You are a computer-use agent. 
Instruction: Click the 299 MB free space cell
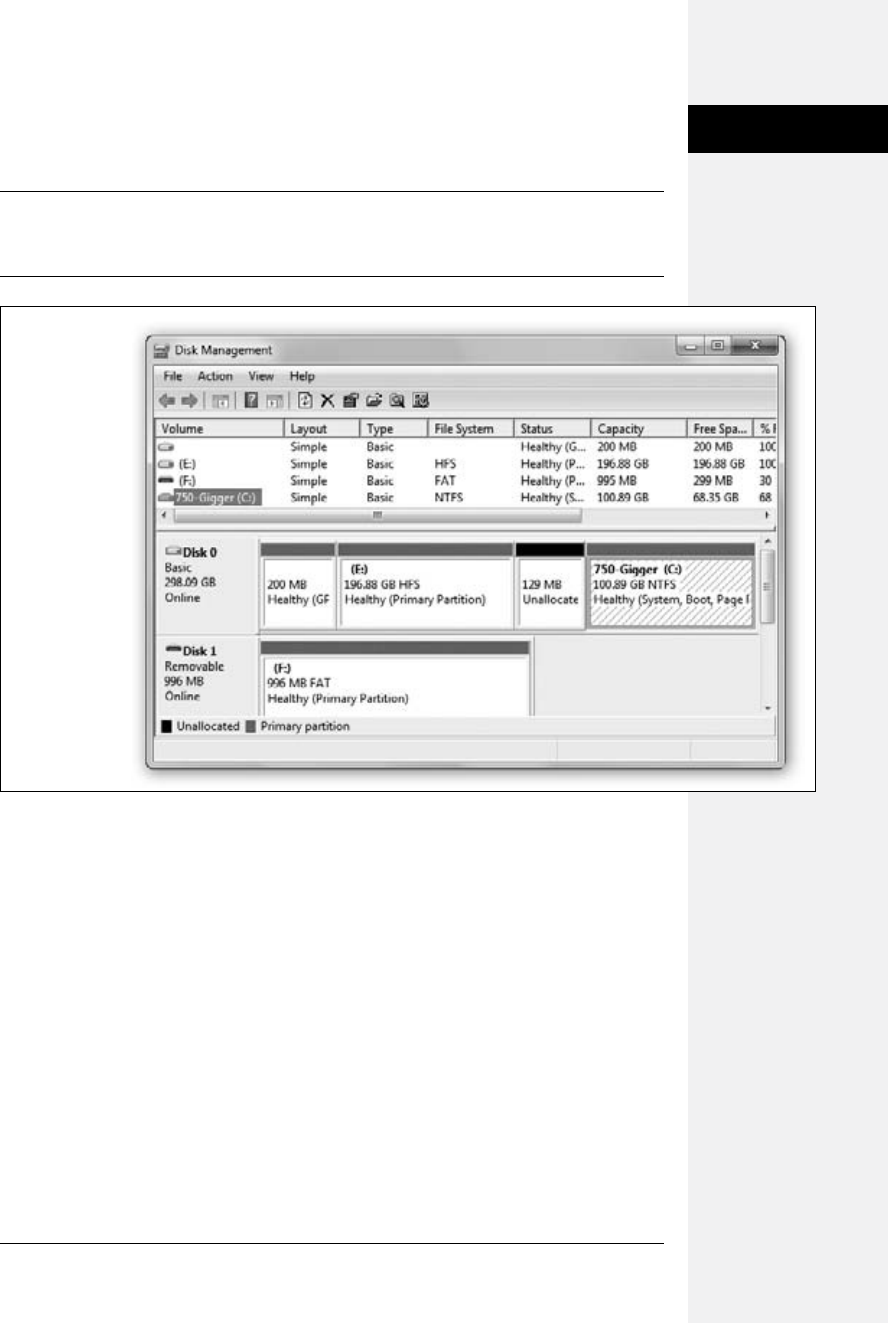click(714, 481)
